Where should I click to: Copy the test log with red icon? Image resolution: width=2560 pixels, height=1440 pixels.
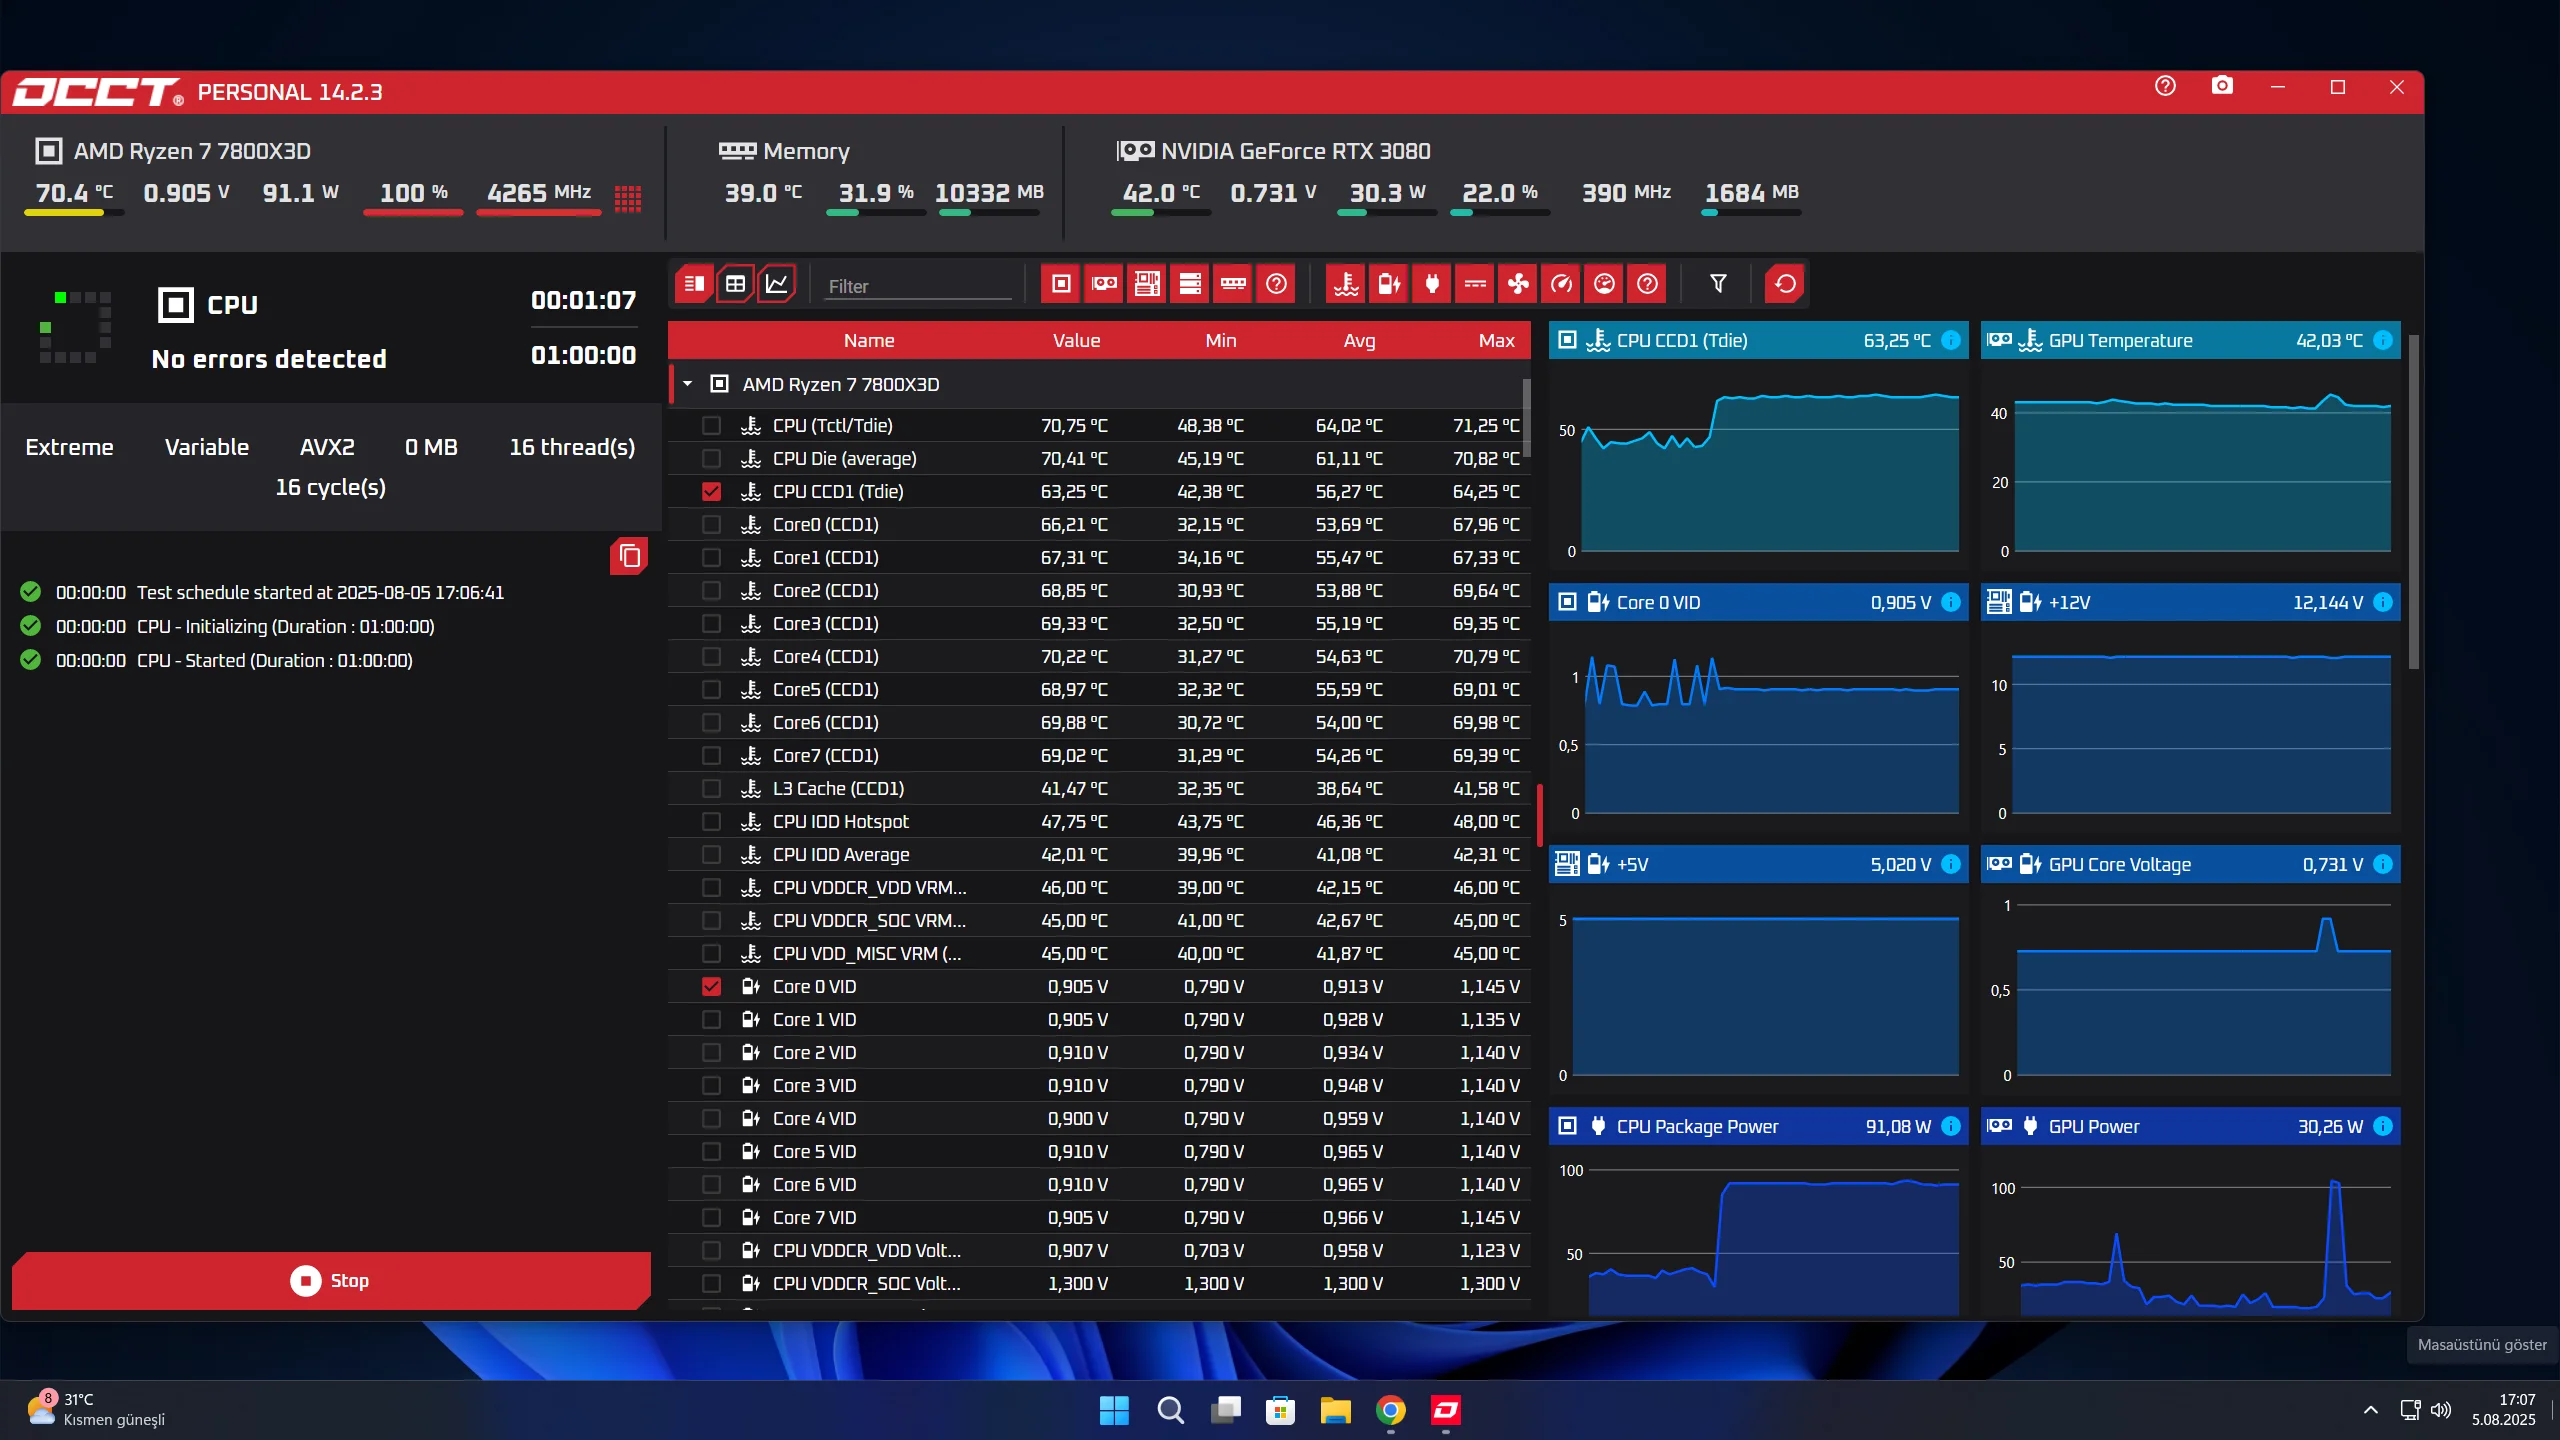[x=629, y=556]
